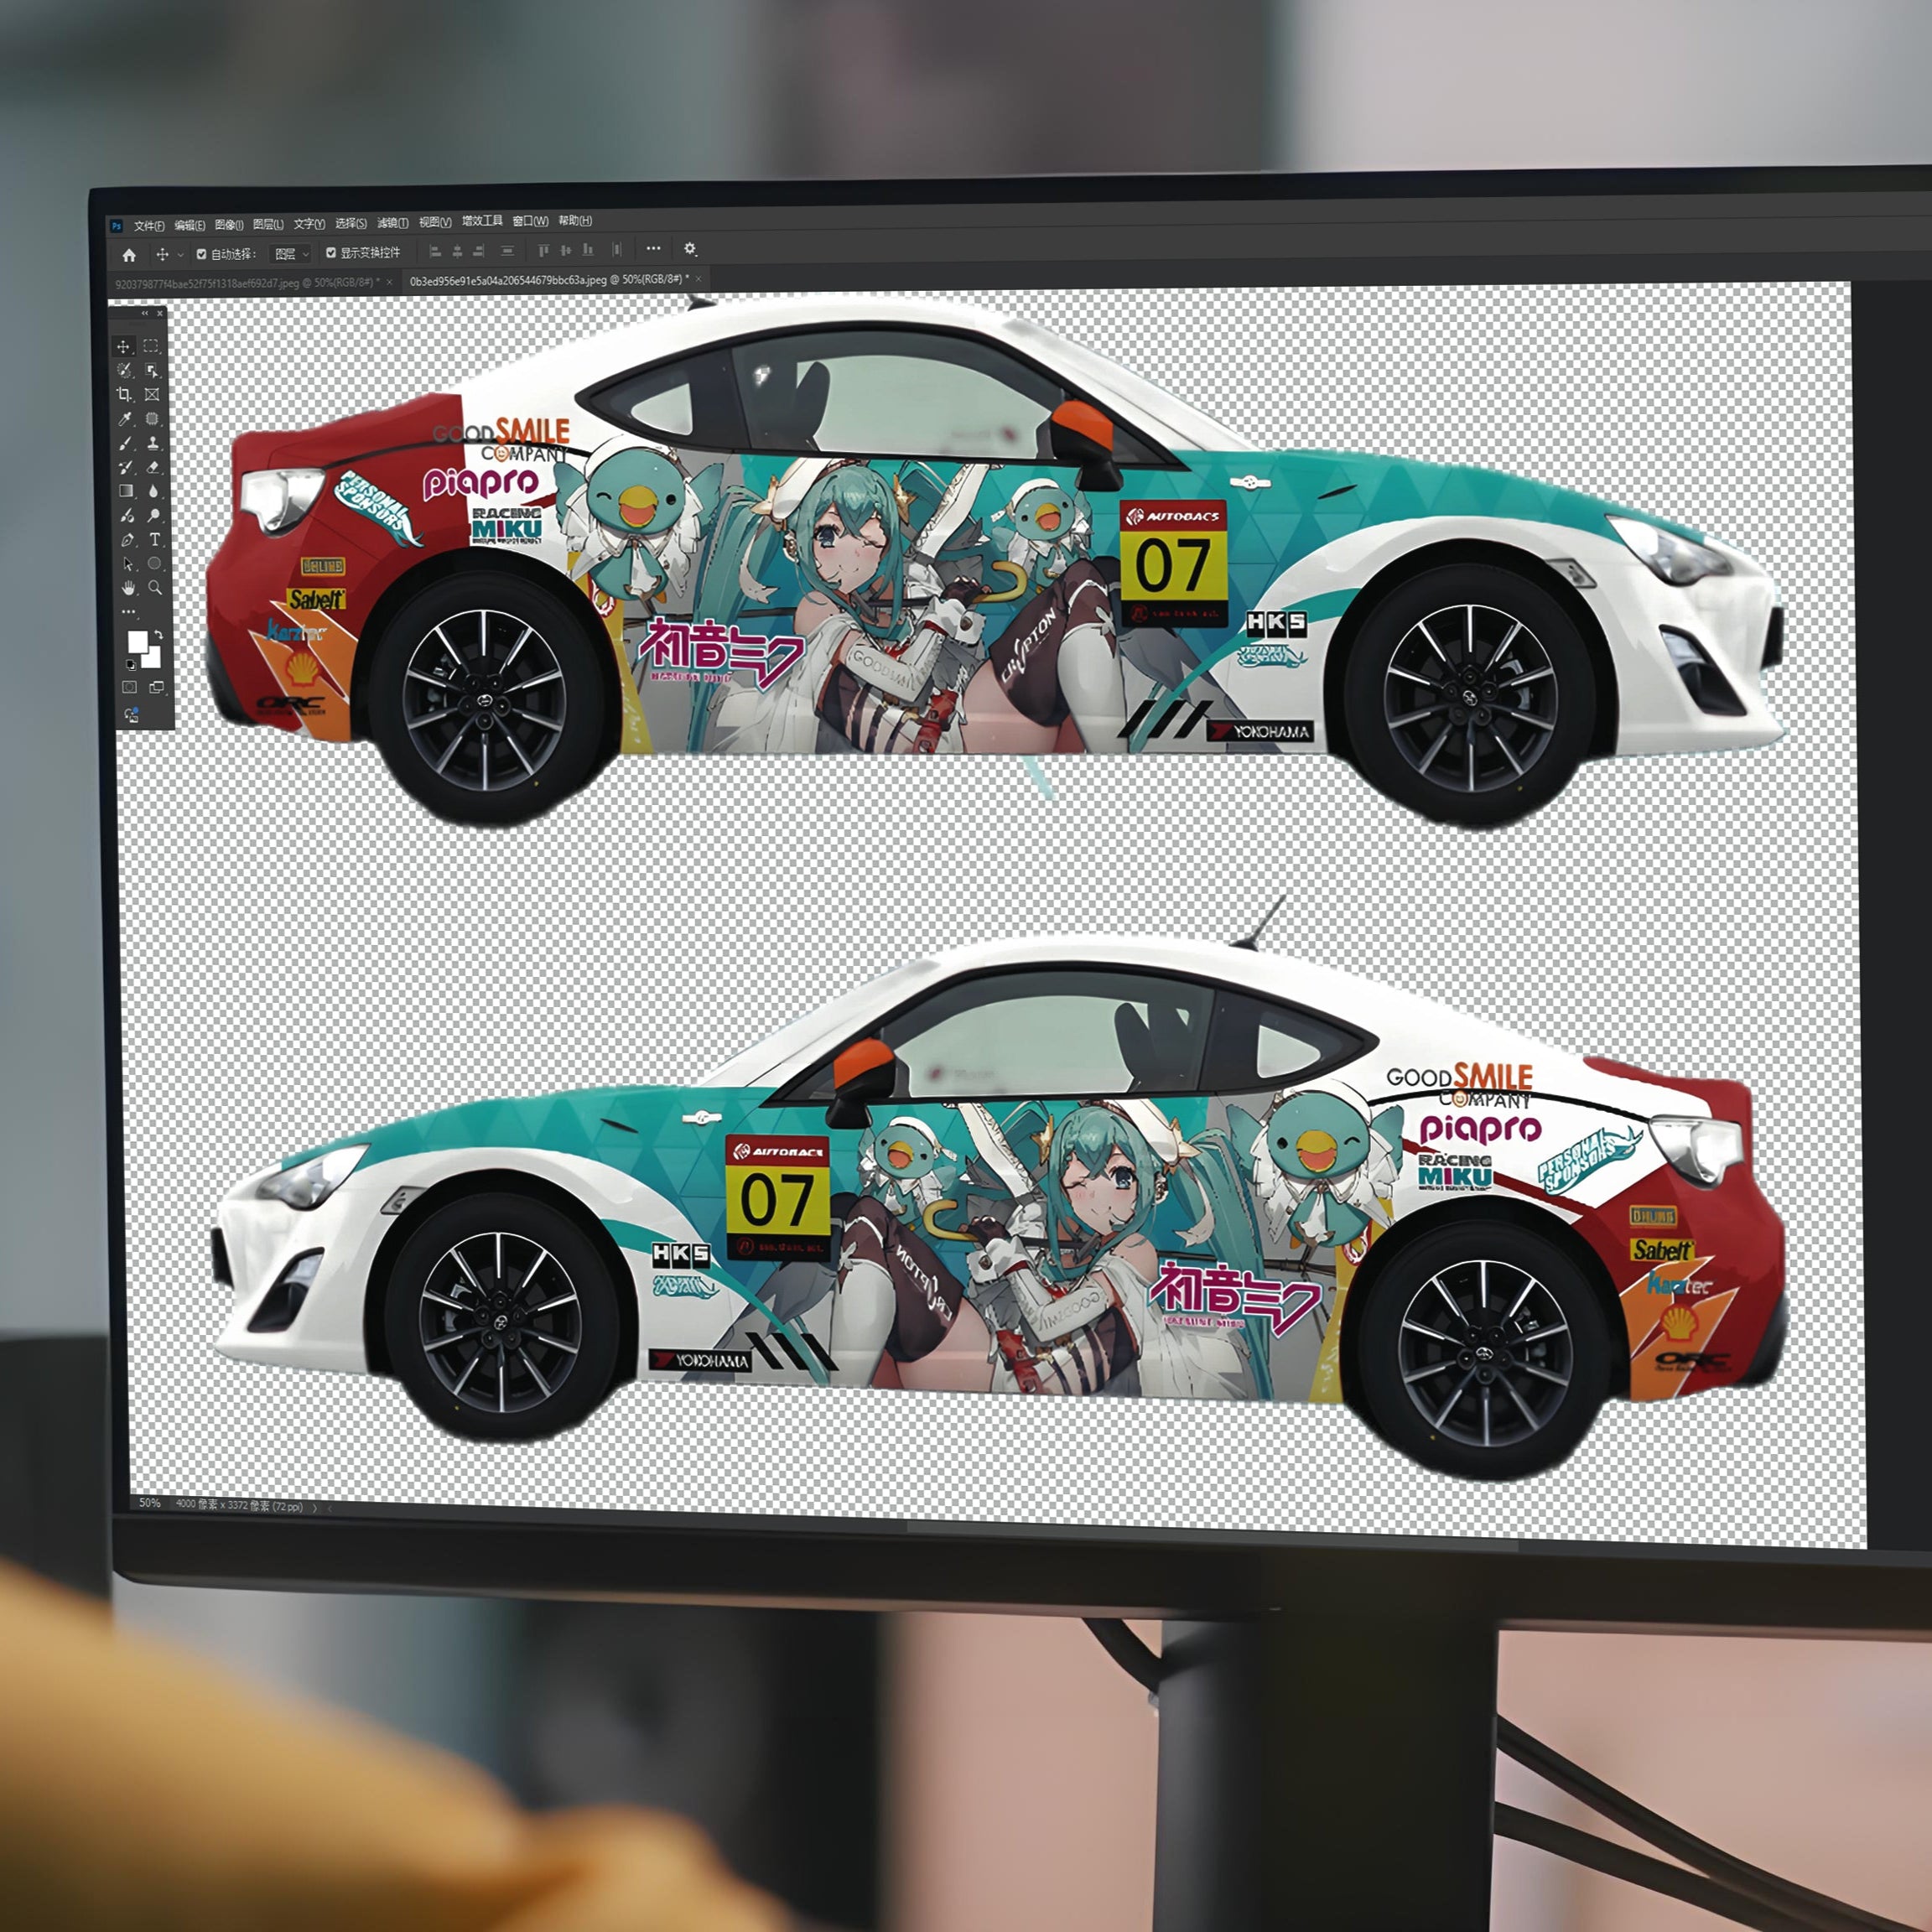Select the Gradient tool

click(126, 491)
